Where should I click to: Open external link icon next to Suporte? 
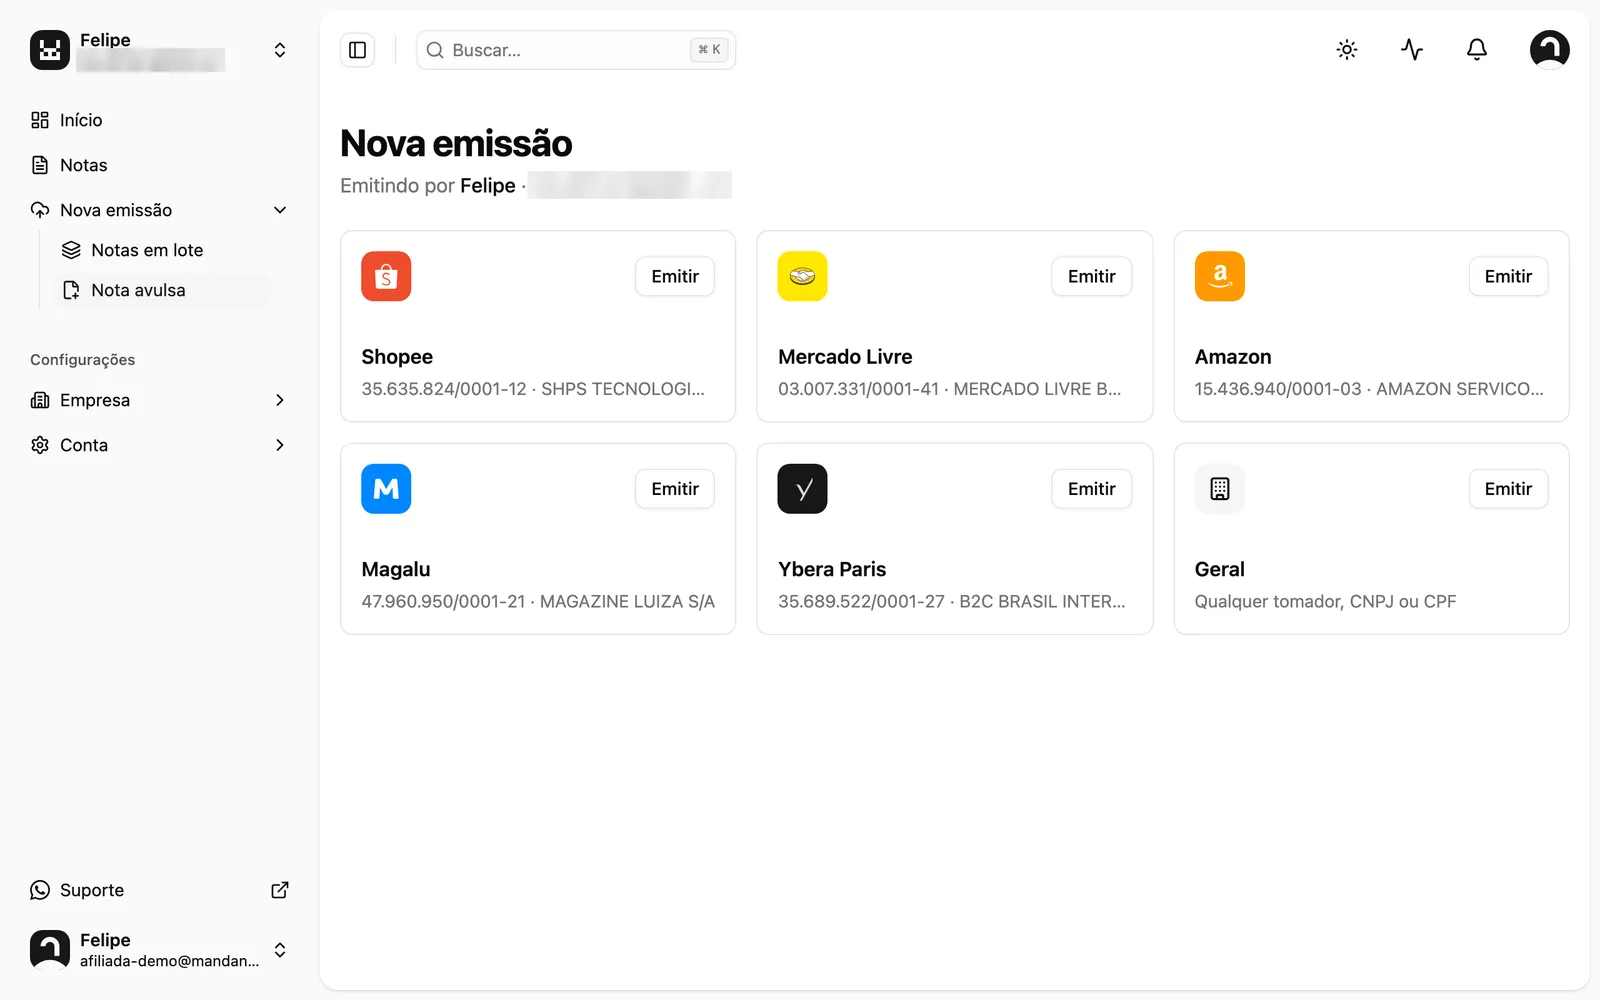pyautogui.click(x=280, y=890)
